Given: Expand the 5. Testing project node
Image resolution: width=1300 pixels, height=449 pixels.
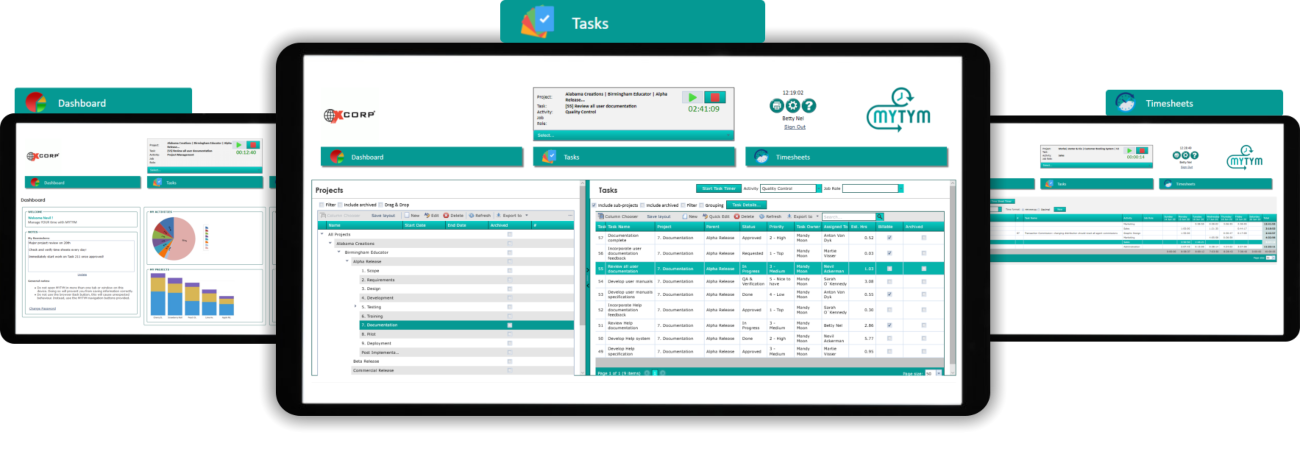Looking at the screenshot, I should (355, 307).
